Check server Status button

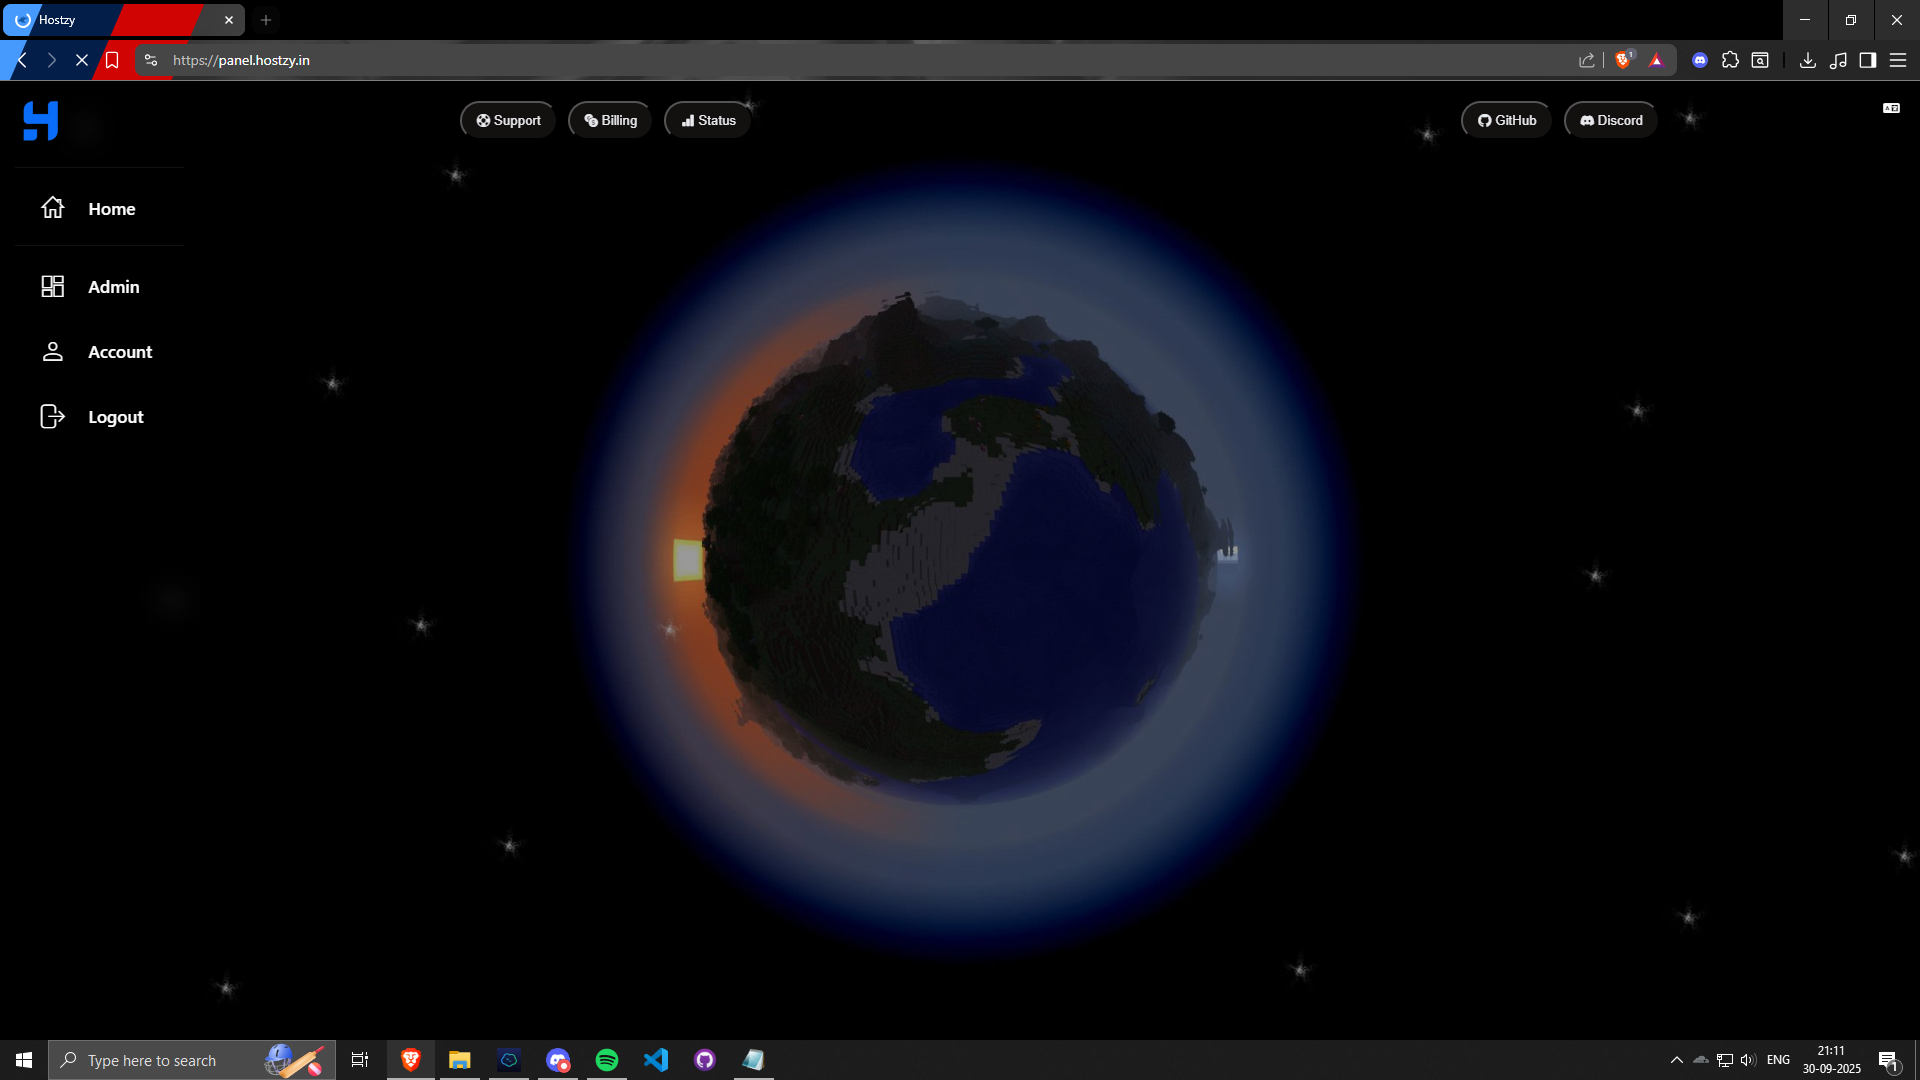[708, 120]
